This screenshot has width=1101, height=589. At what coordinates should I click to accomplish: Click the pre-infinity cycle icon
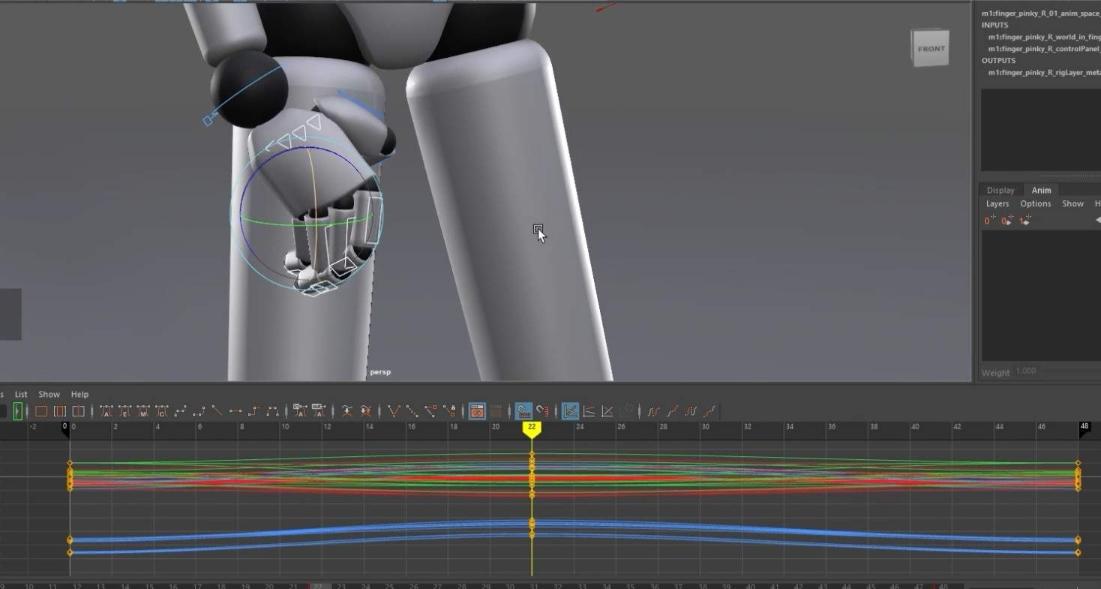point(653,411)
